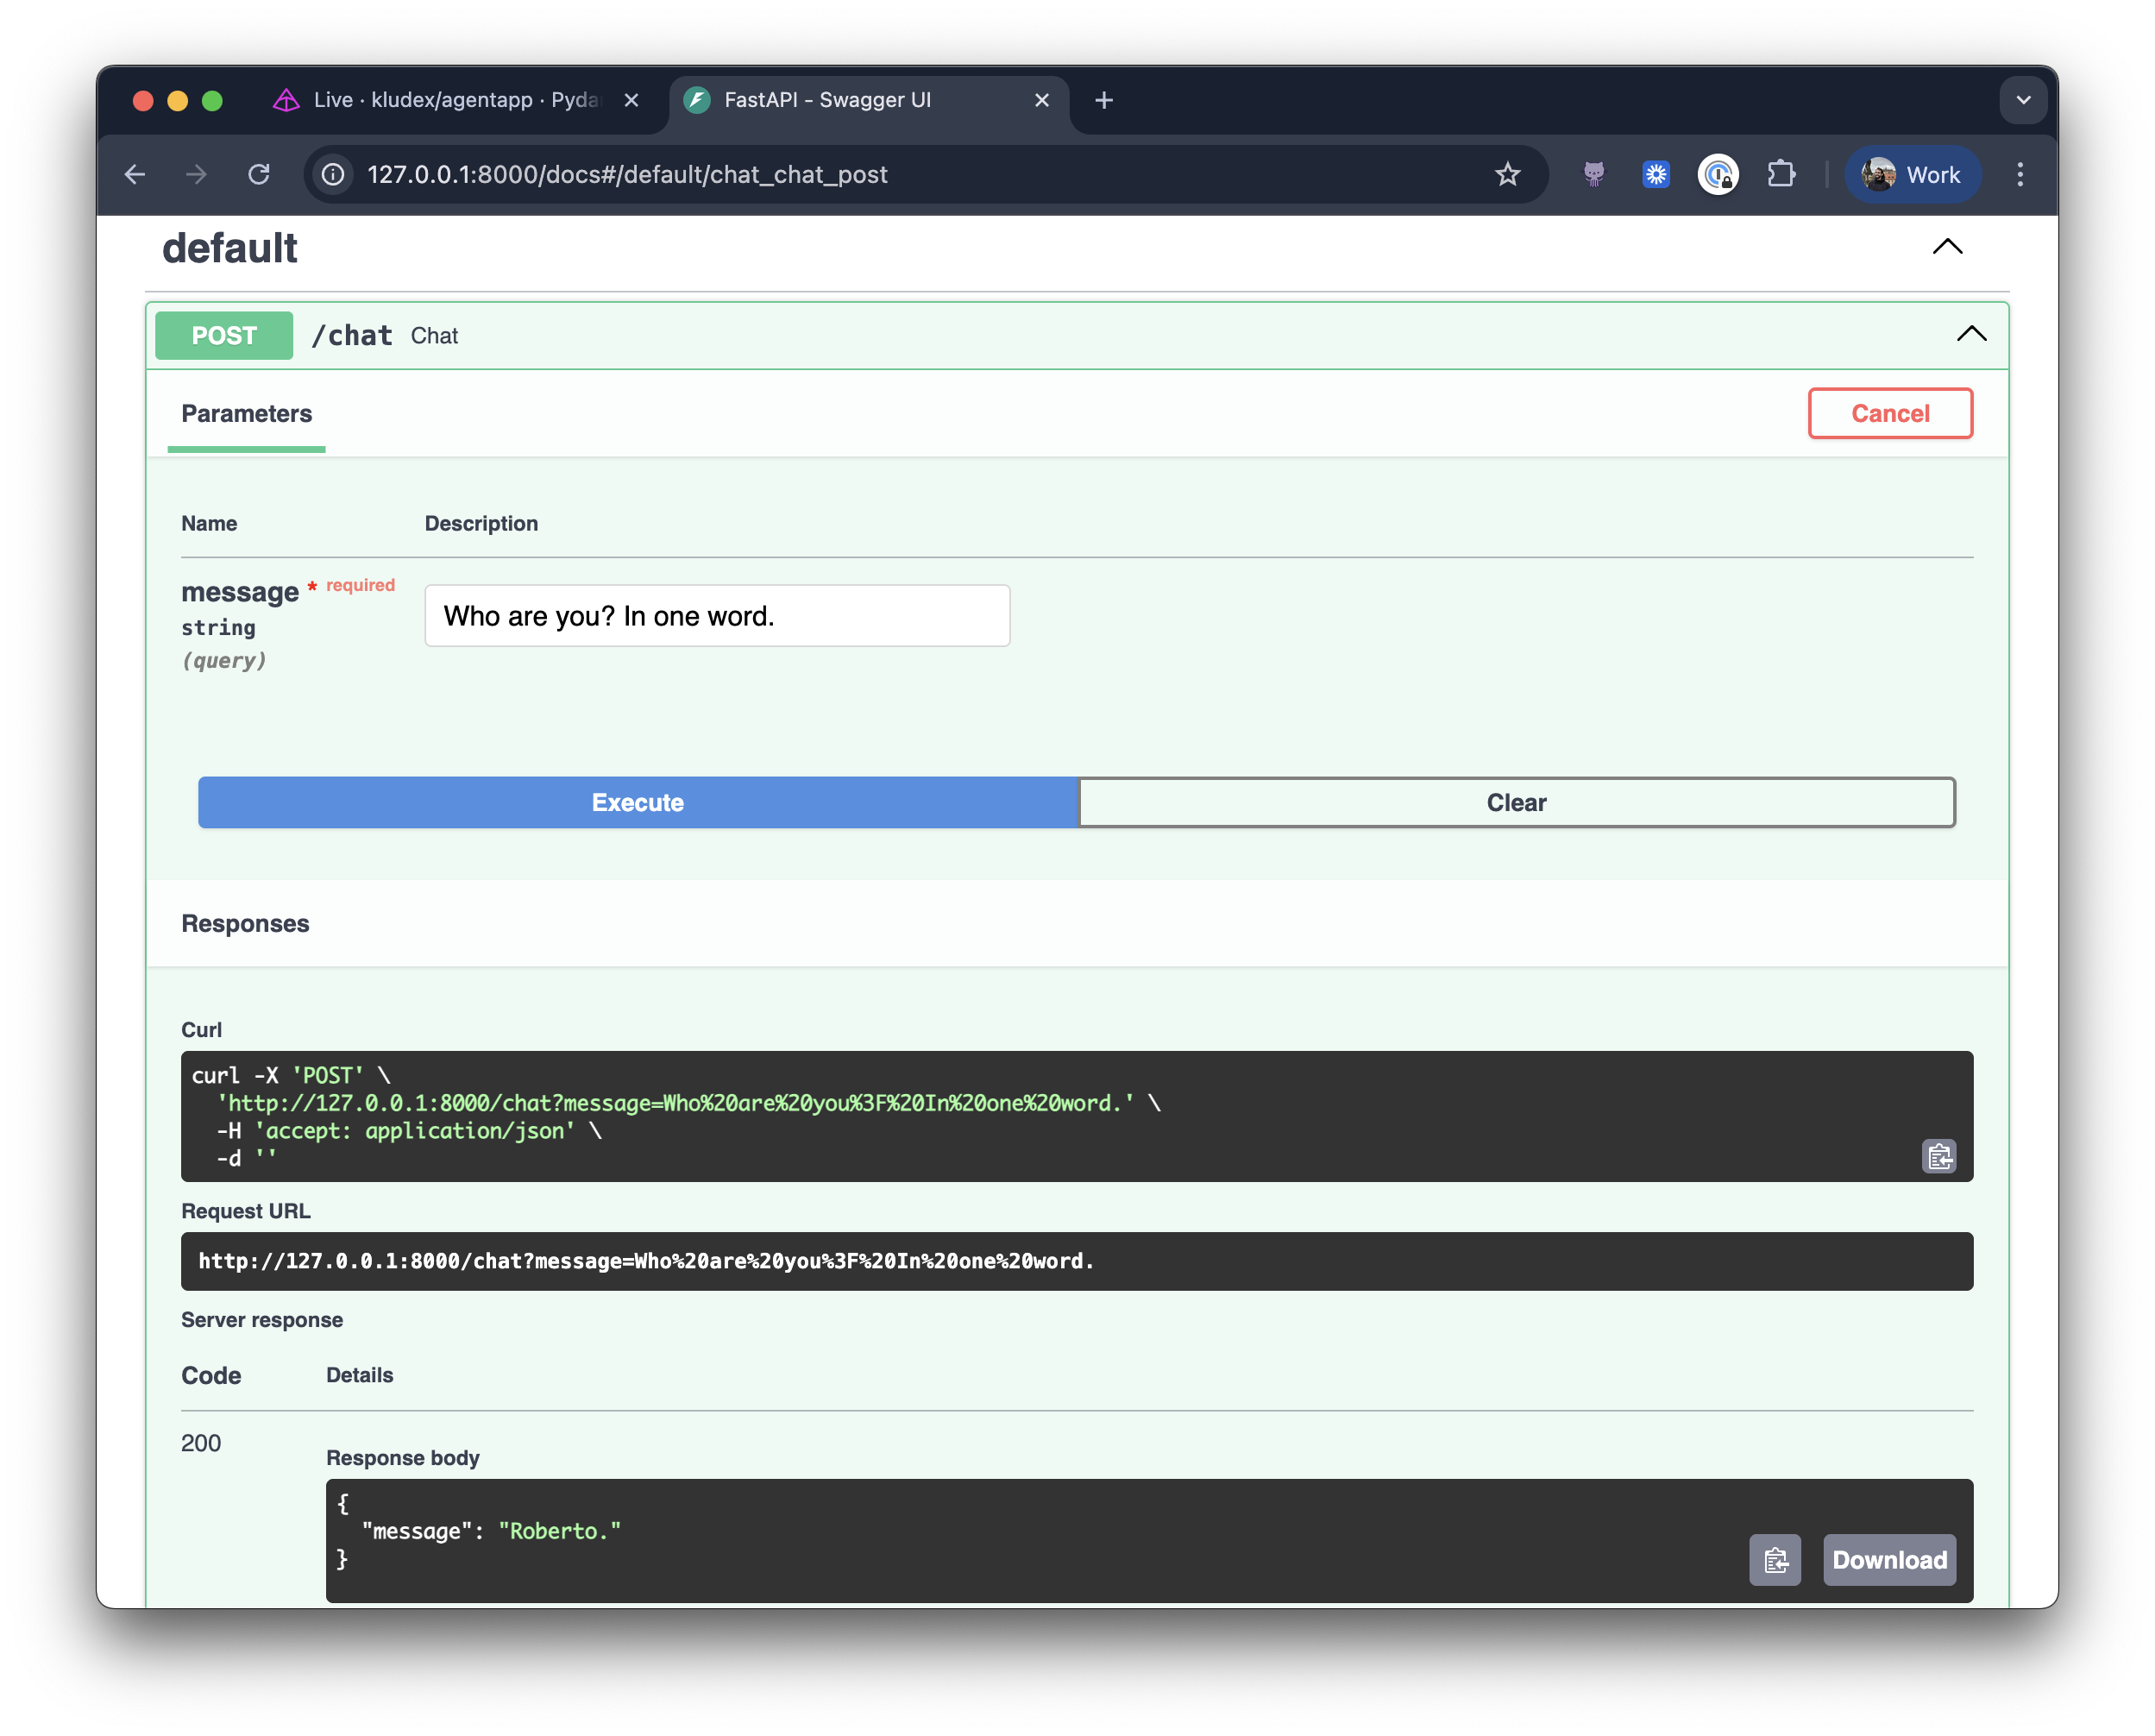The width and height of the screenshot is (2155, 1736).
Task: Open the GitHub browser extension
Action: point(1593,174)
